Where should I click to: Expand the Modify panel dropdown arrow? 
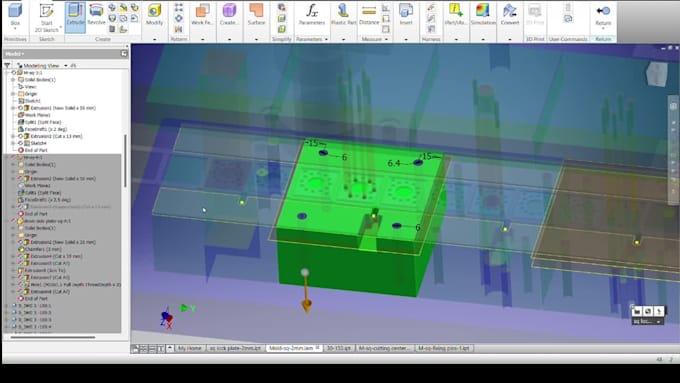point(154,39)
